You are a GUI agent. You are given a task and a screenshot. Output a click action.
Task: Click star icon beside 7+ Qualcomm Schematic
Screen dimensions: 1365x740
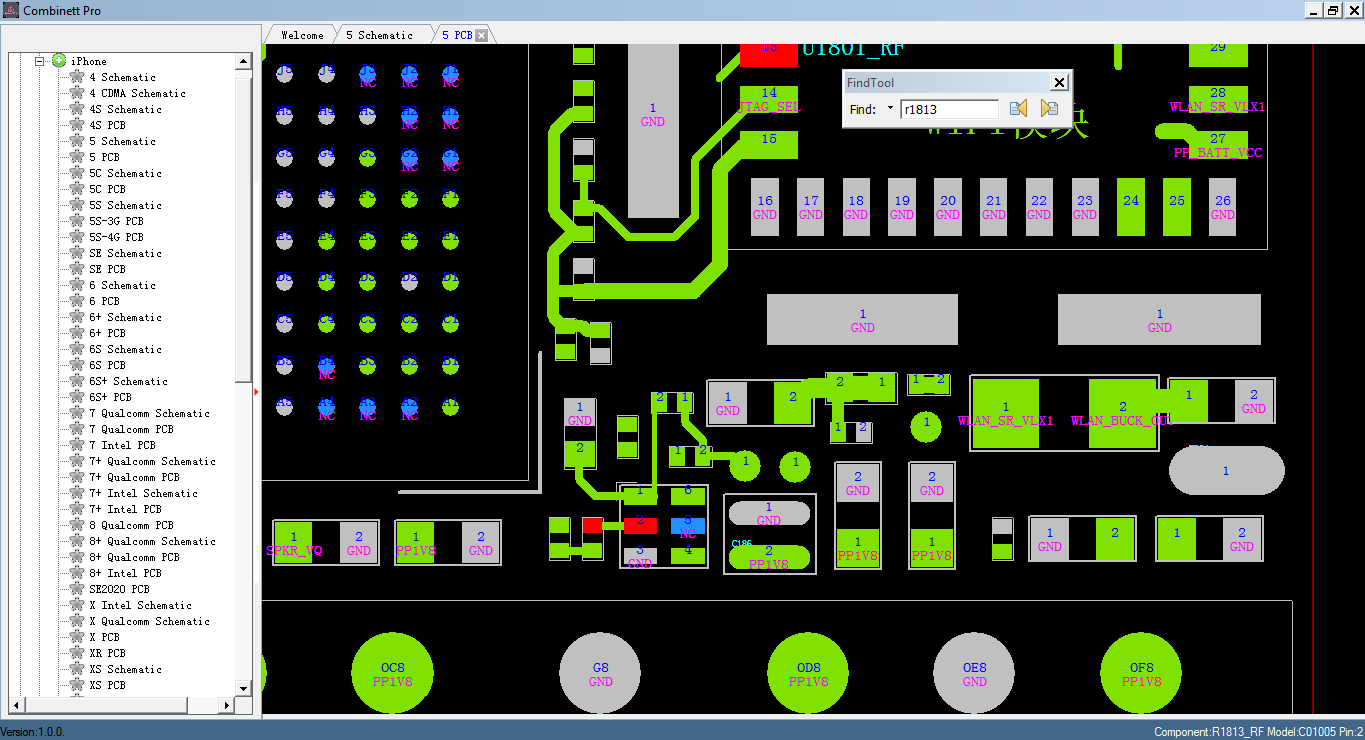point(77,461)
